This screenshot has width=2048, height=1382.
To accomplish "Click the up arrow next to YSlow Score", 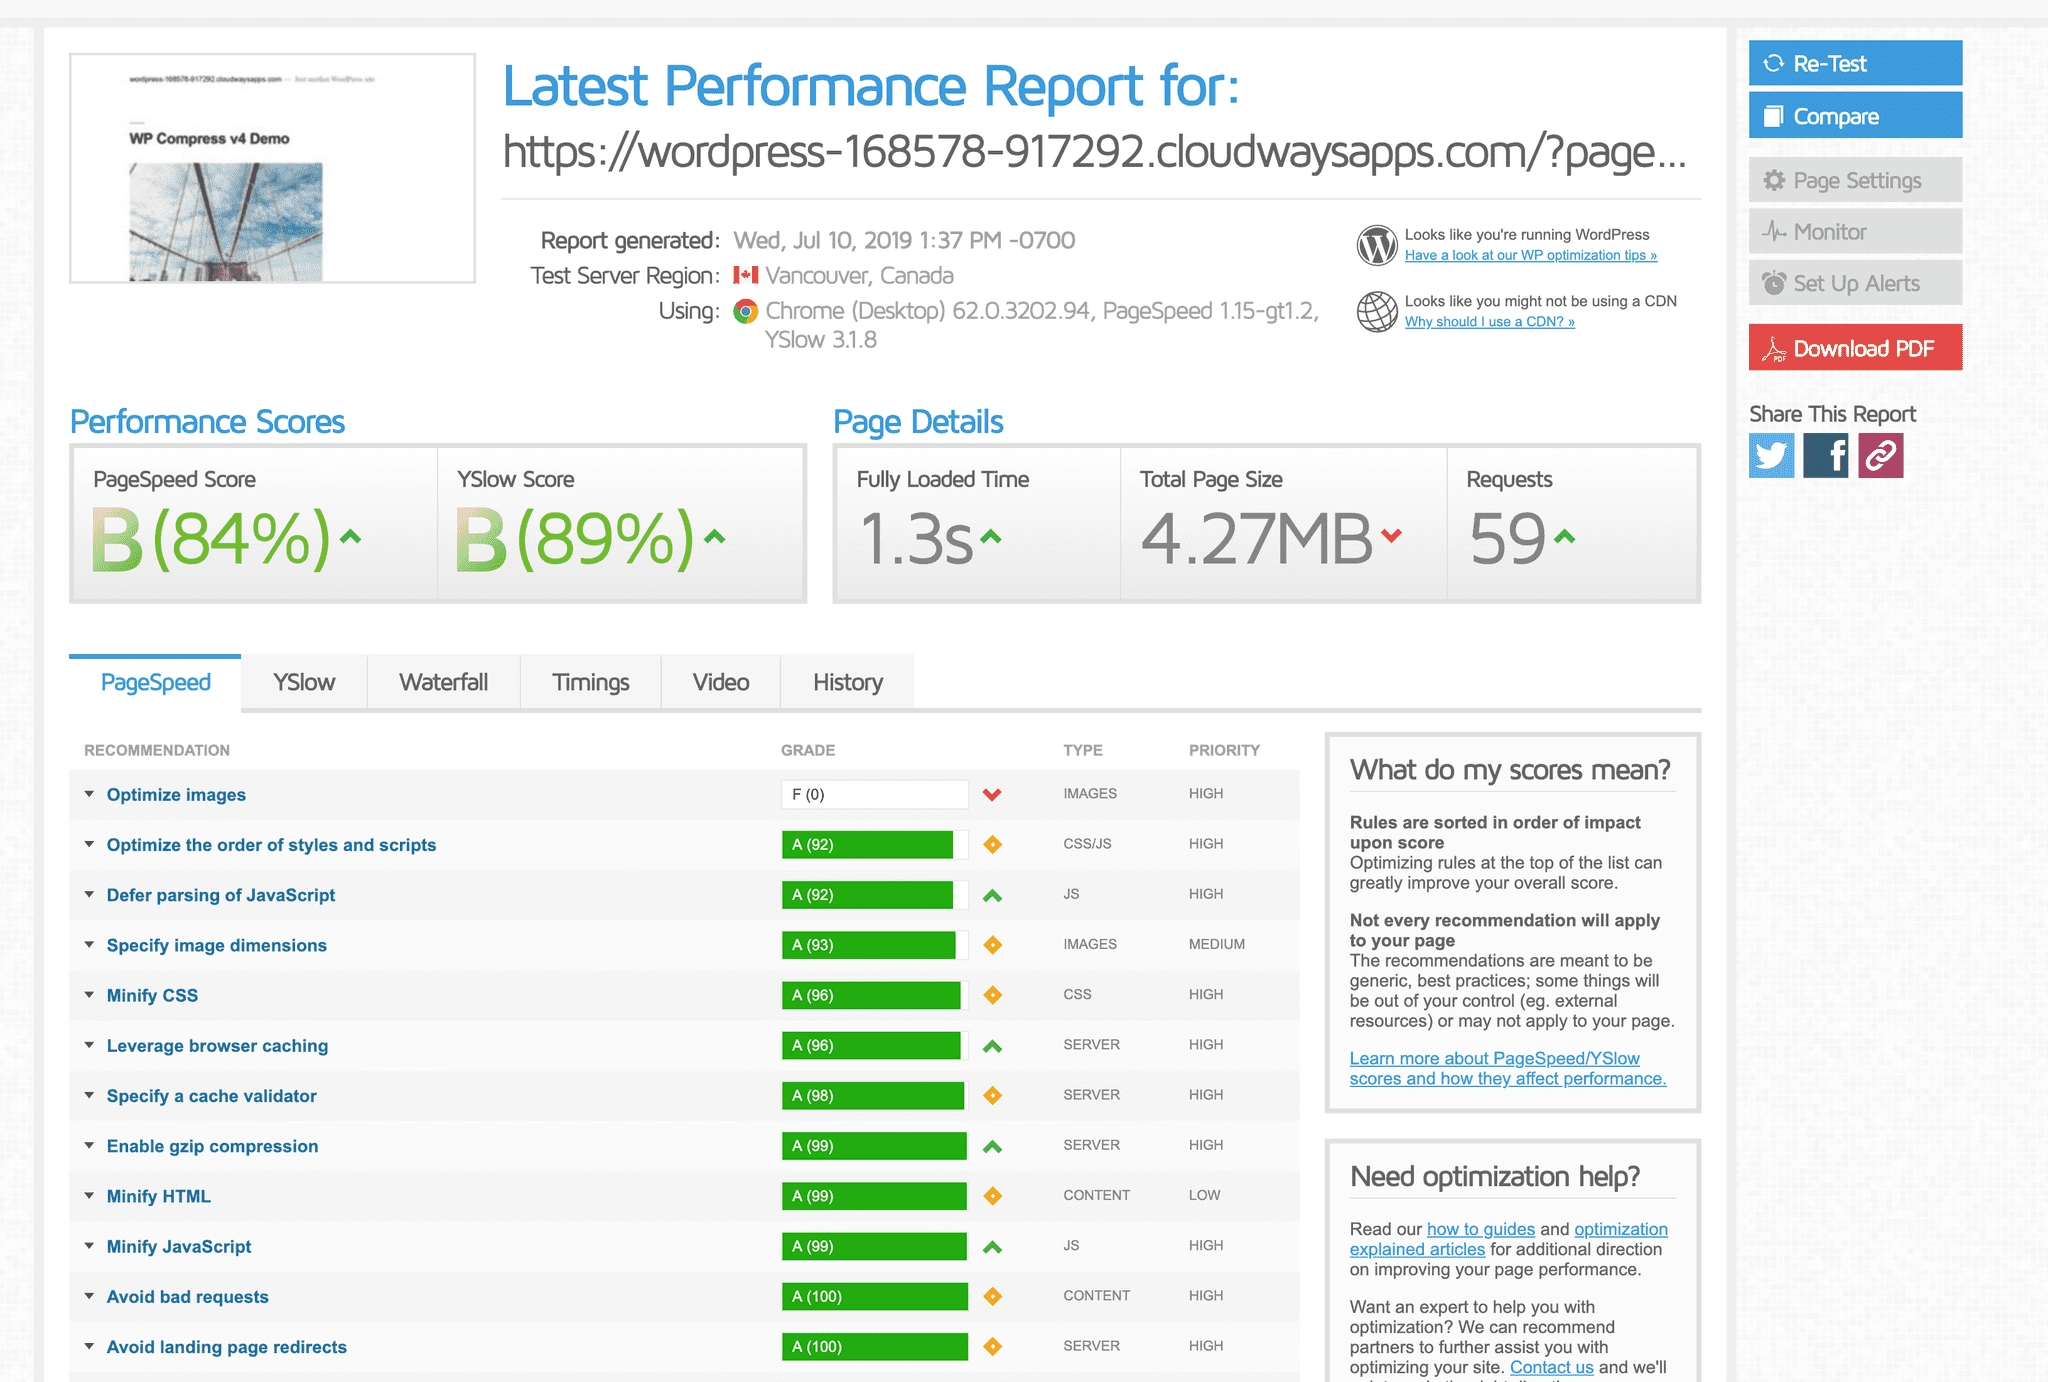I will pos(714,537).
